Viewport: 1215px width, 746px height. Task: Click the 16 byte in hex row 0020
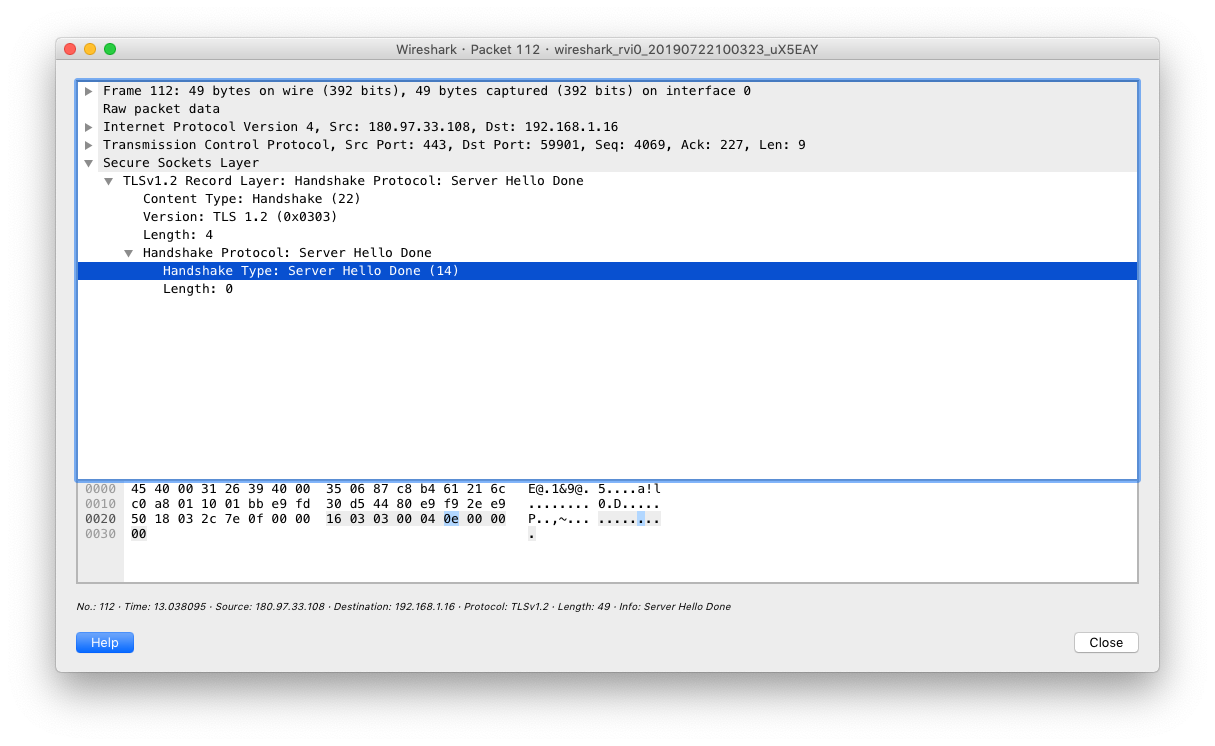(x=334, y=519)
